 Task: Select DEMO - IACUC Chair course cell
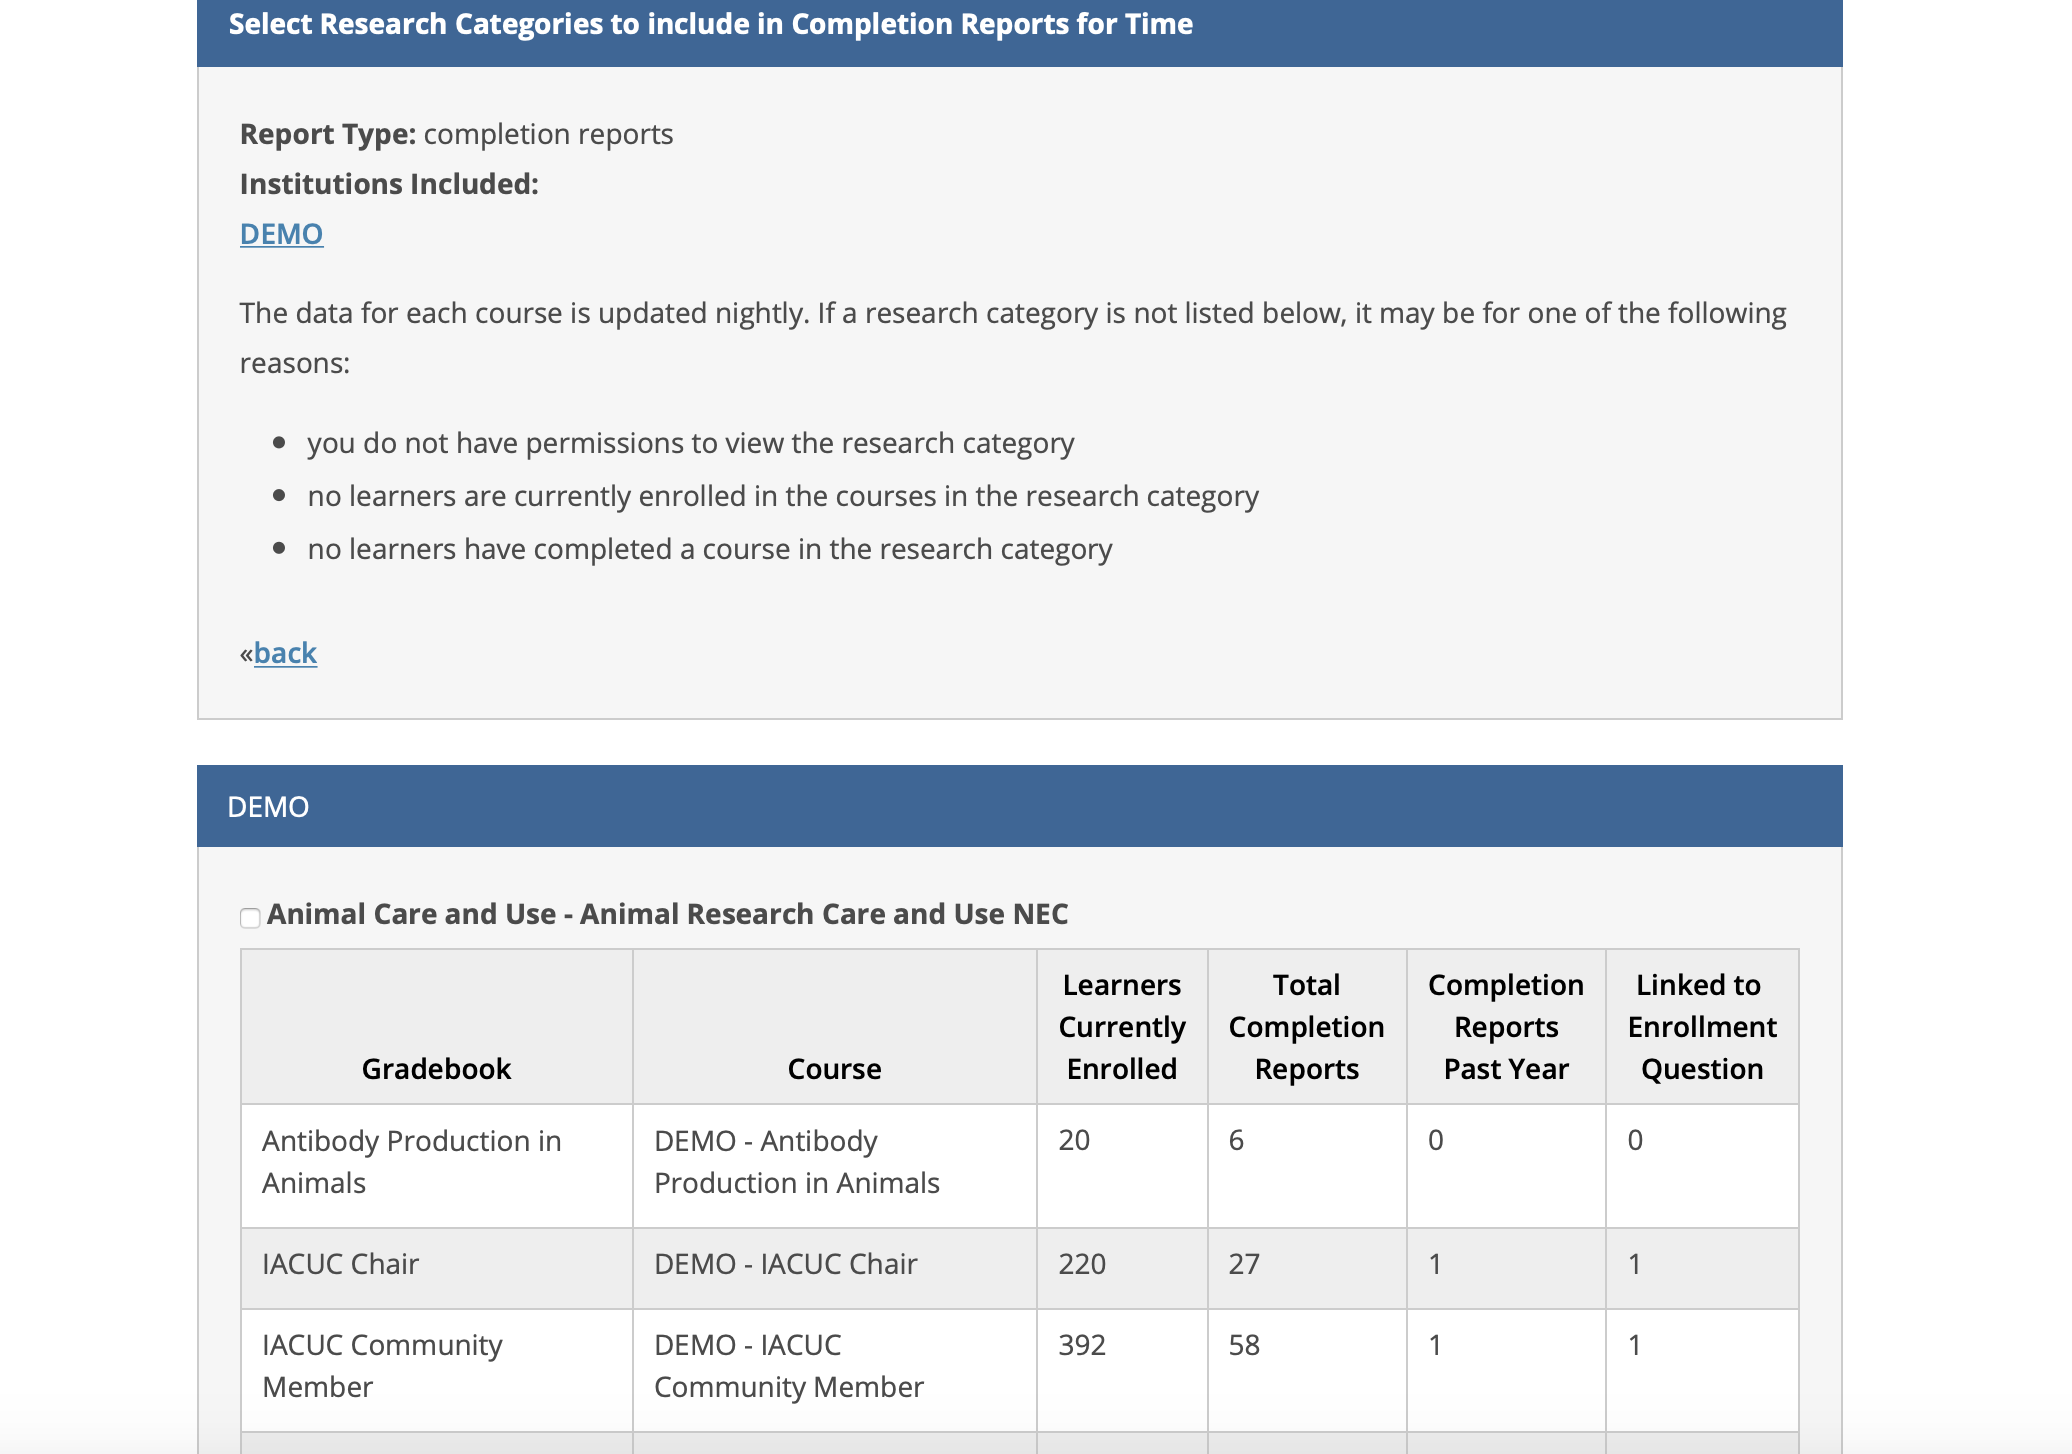tap(835, 1269)
